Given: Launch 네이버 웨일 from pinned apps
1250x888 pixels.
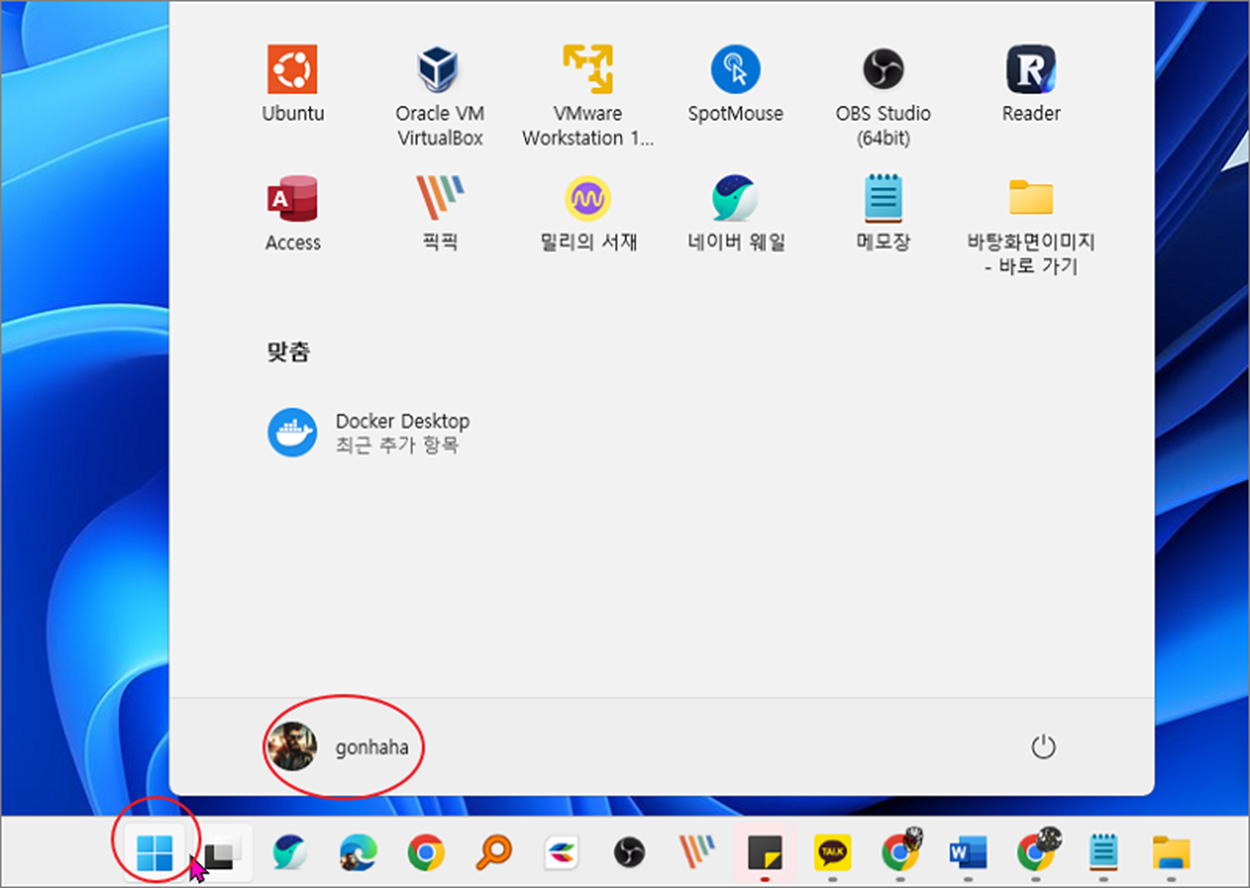Looking at the screenshot, I should point(735,213).
